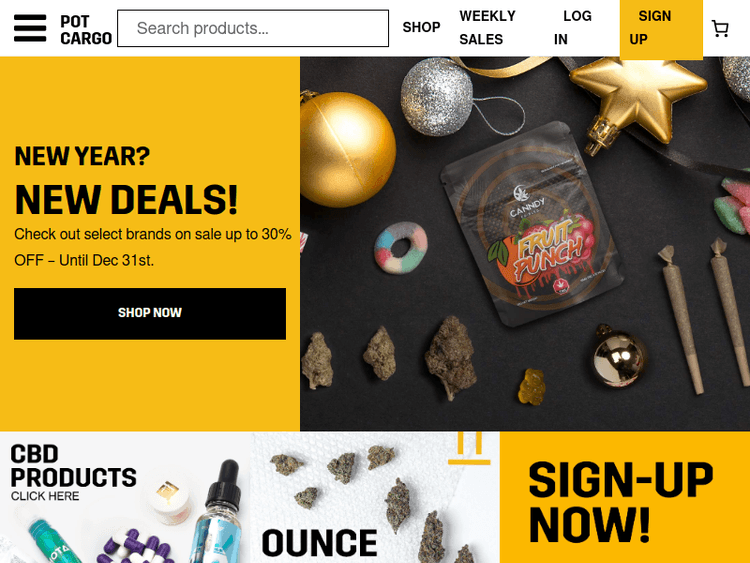Screen dimensions: 750x563
Task: Click the Fruit Punch package in hero image
Action: 532,224
